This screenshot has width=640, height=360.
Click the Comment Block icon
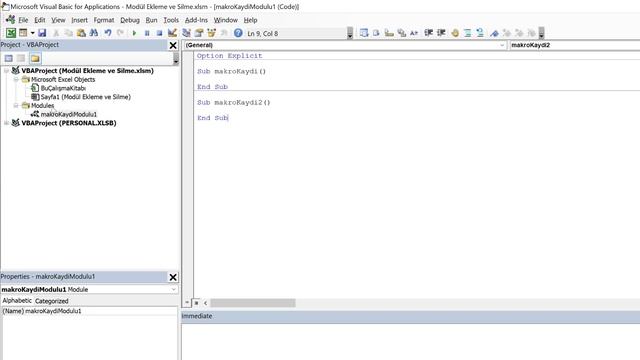(468, 33)
